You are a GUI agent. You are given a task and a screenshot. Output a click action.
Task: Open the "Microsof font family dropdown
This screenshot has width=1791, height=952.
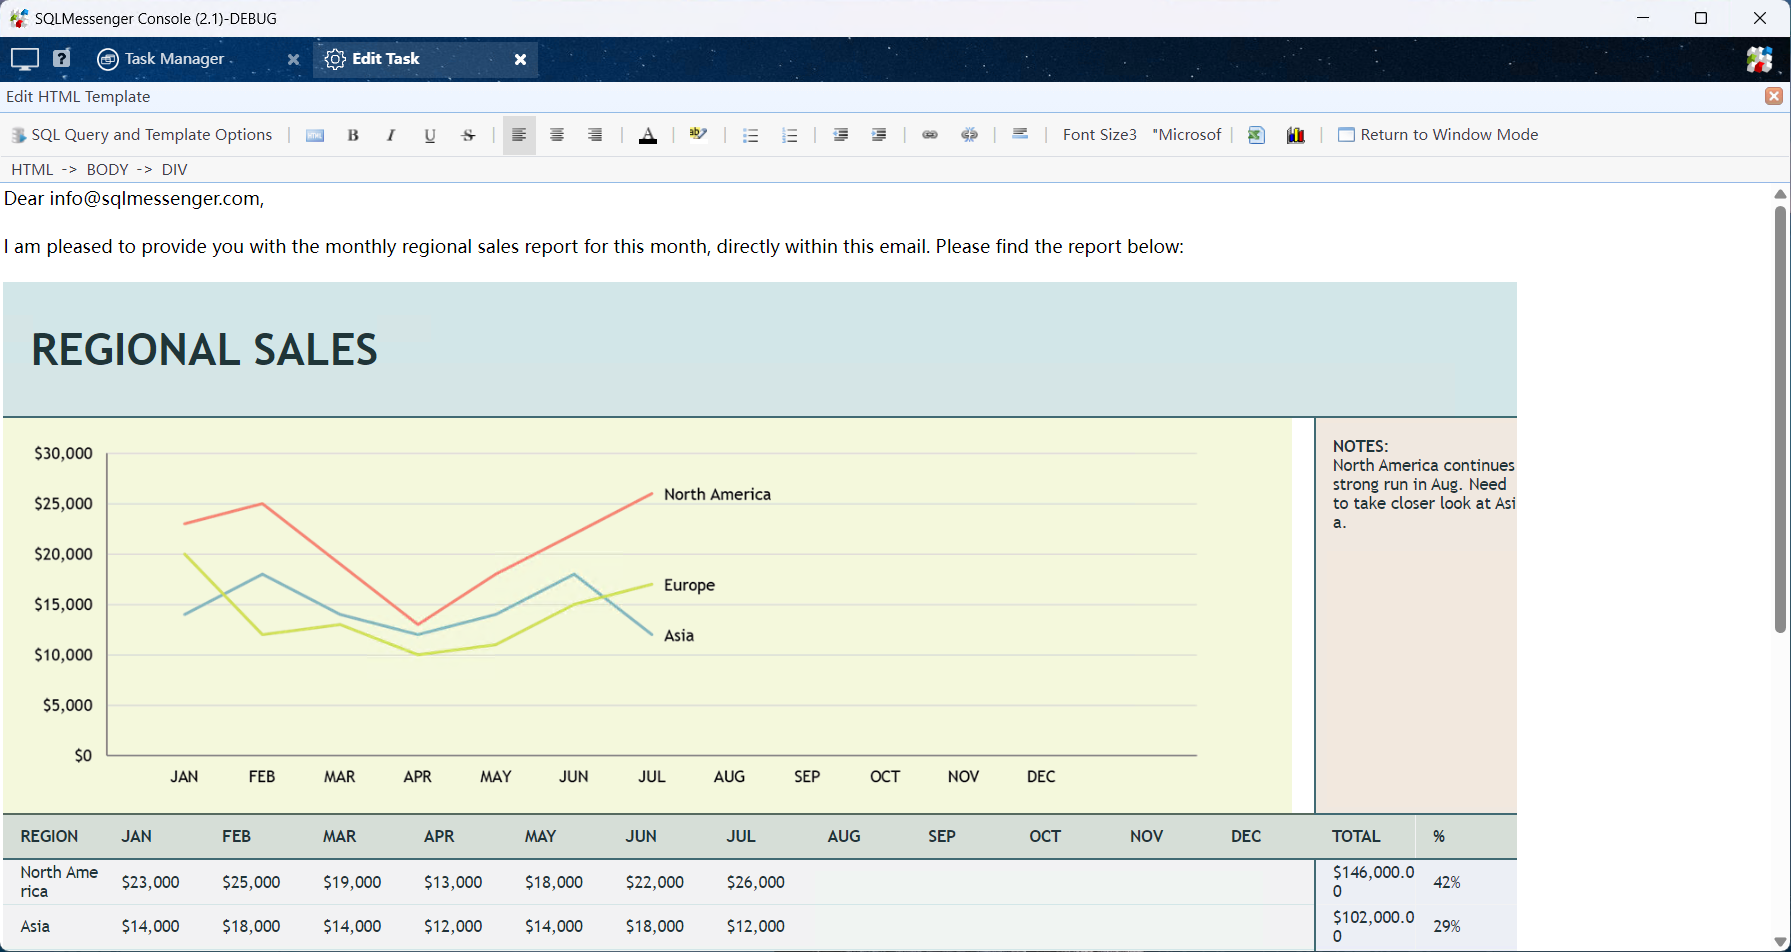click(x=1187, y=135)
